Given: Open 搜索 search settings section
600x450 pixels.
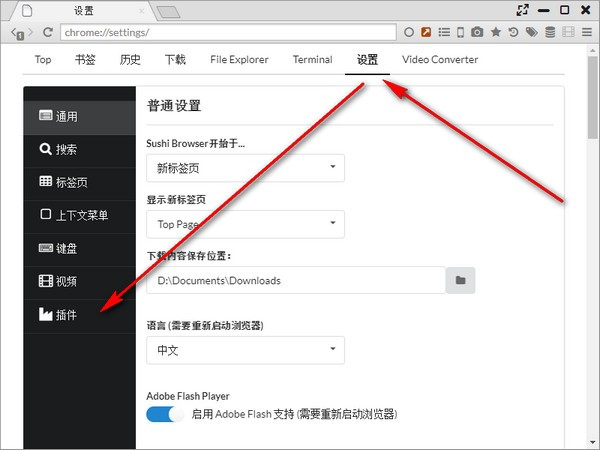Looking at the screenshot, I should coord(80,150).
